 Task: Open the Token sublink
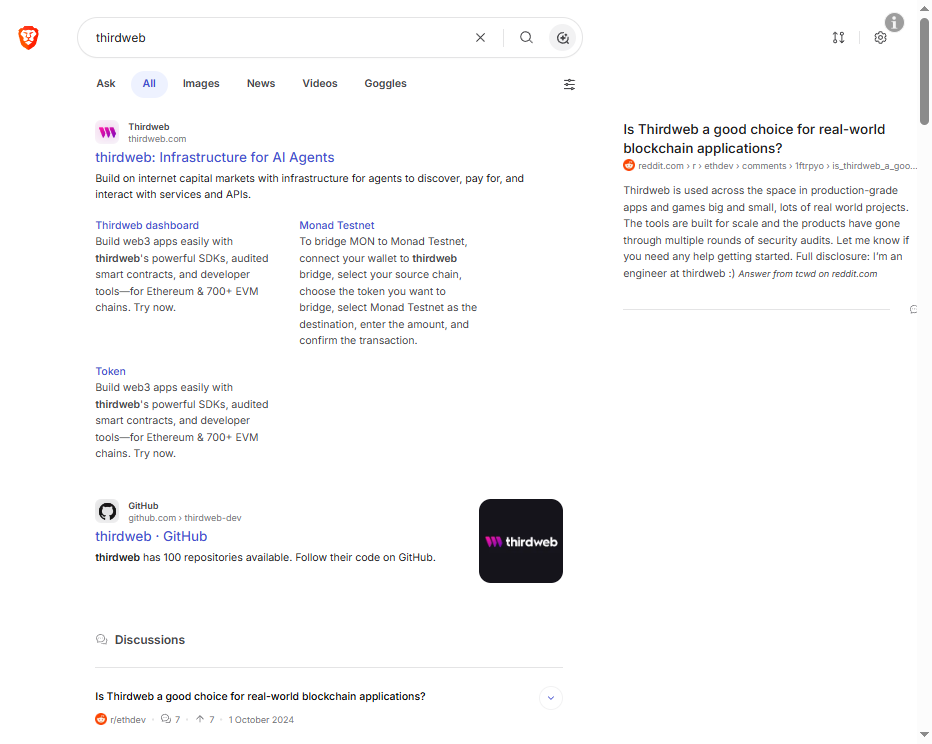coord(111,371)
